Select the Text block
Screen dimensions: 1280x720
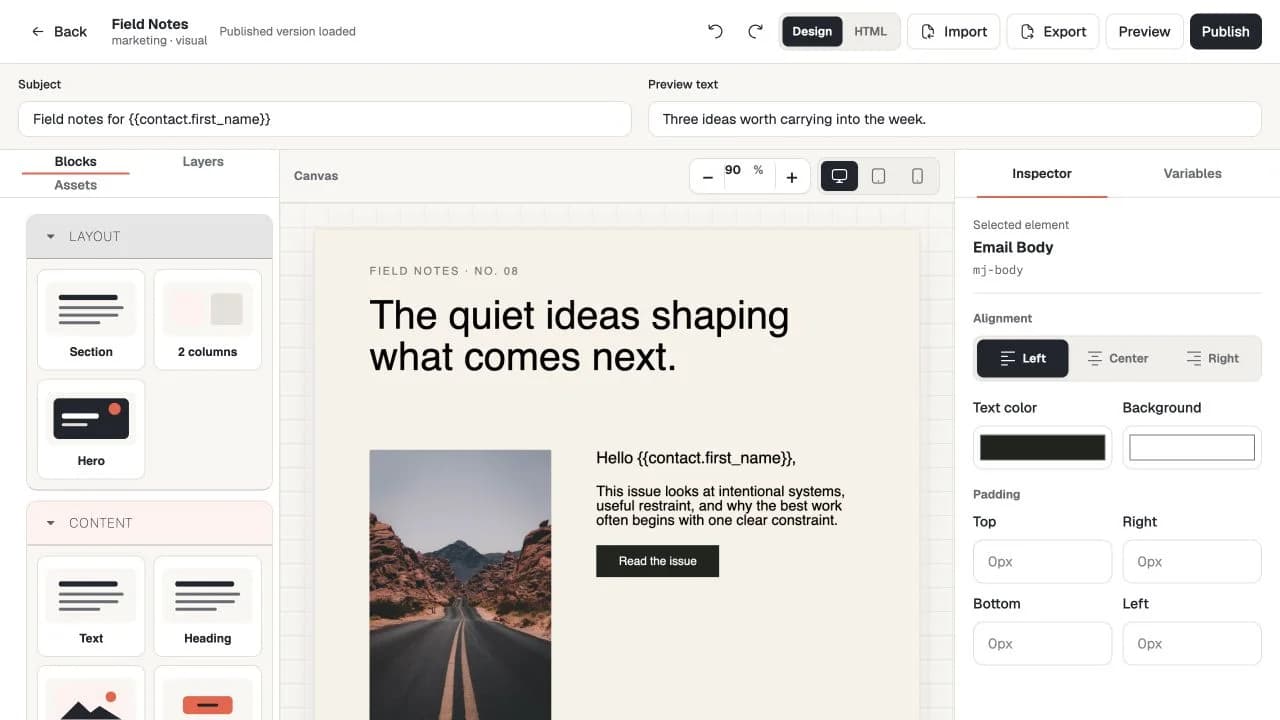pos(91,606)
